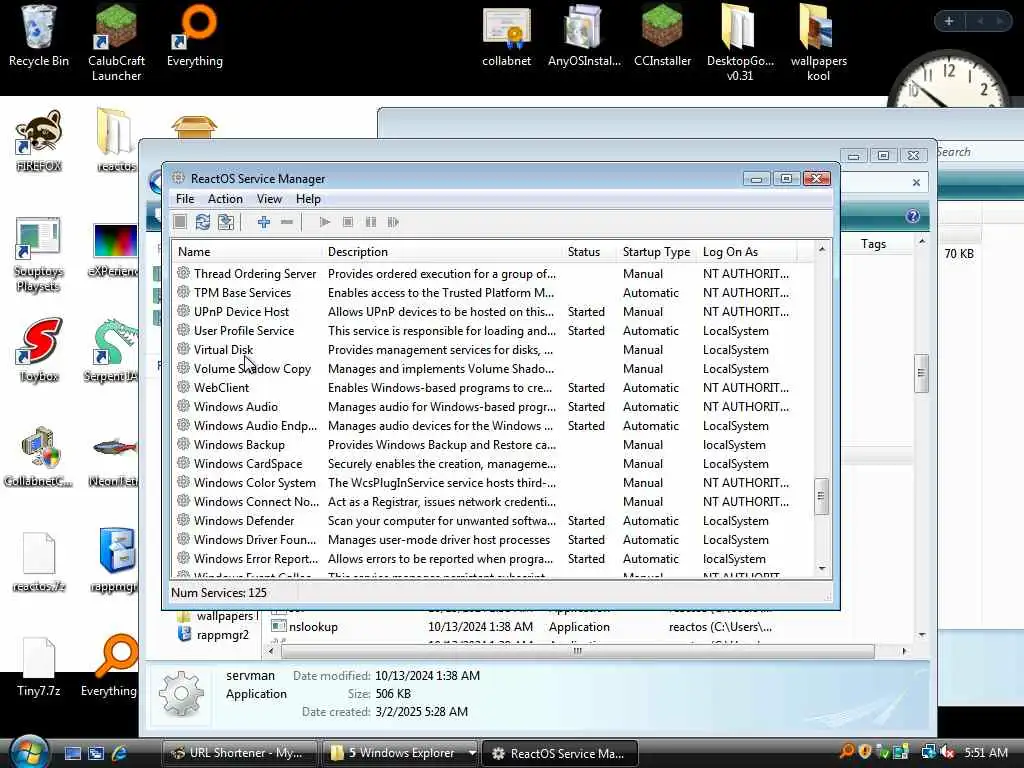
Task: Click the gear icon beside Windows Driver Foun...
Action: click(184, 539)
